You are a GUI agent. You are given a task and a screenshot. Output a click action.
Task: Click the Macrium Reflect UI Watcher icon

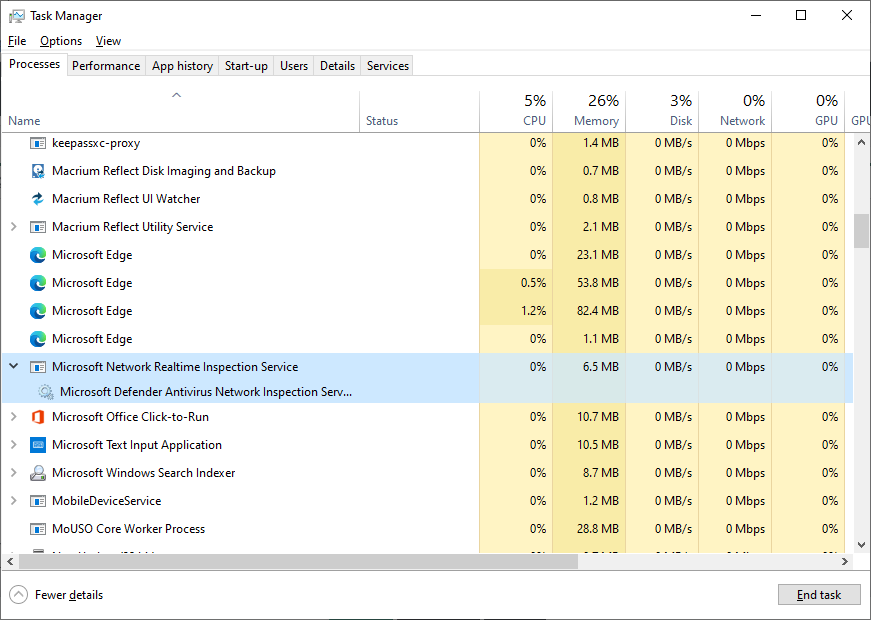tap(38, 199)
